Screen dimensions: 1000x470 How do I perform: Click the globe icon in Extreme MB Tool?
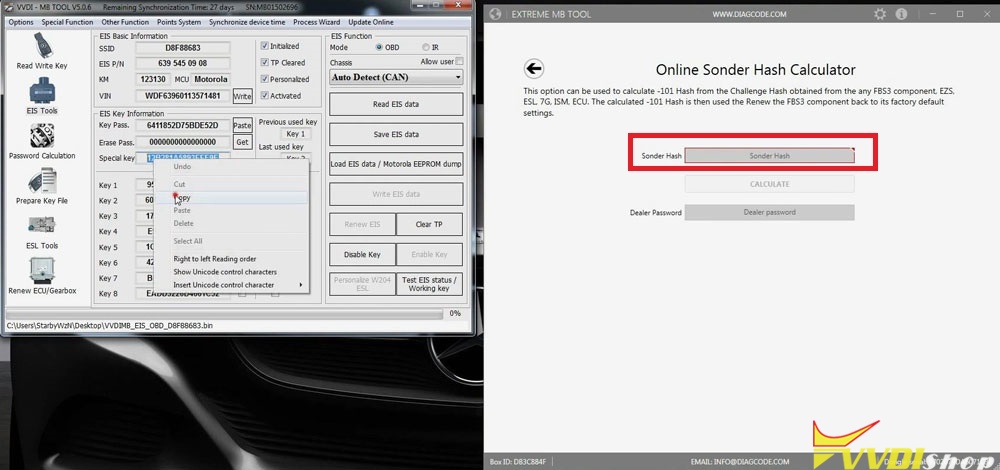[496, 14]
